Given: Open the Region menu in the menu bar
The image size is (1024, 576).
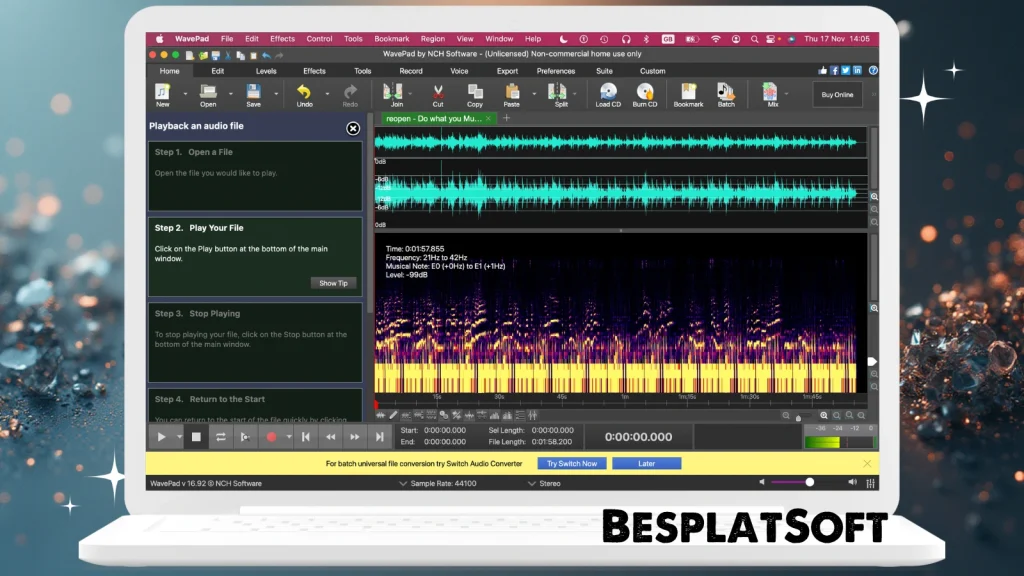Looking at the screenshot, I should coord(432,39).
